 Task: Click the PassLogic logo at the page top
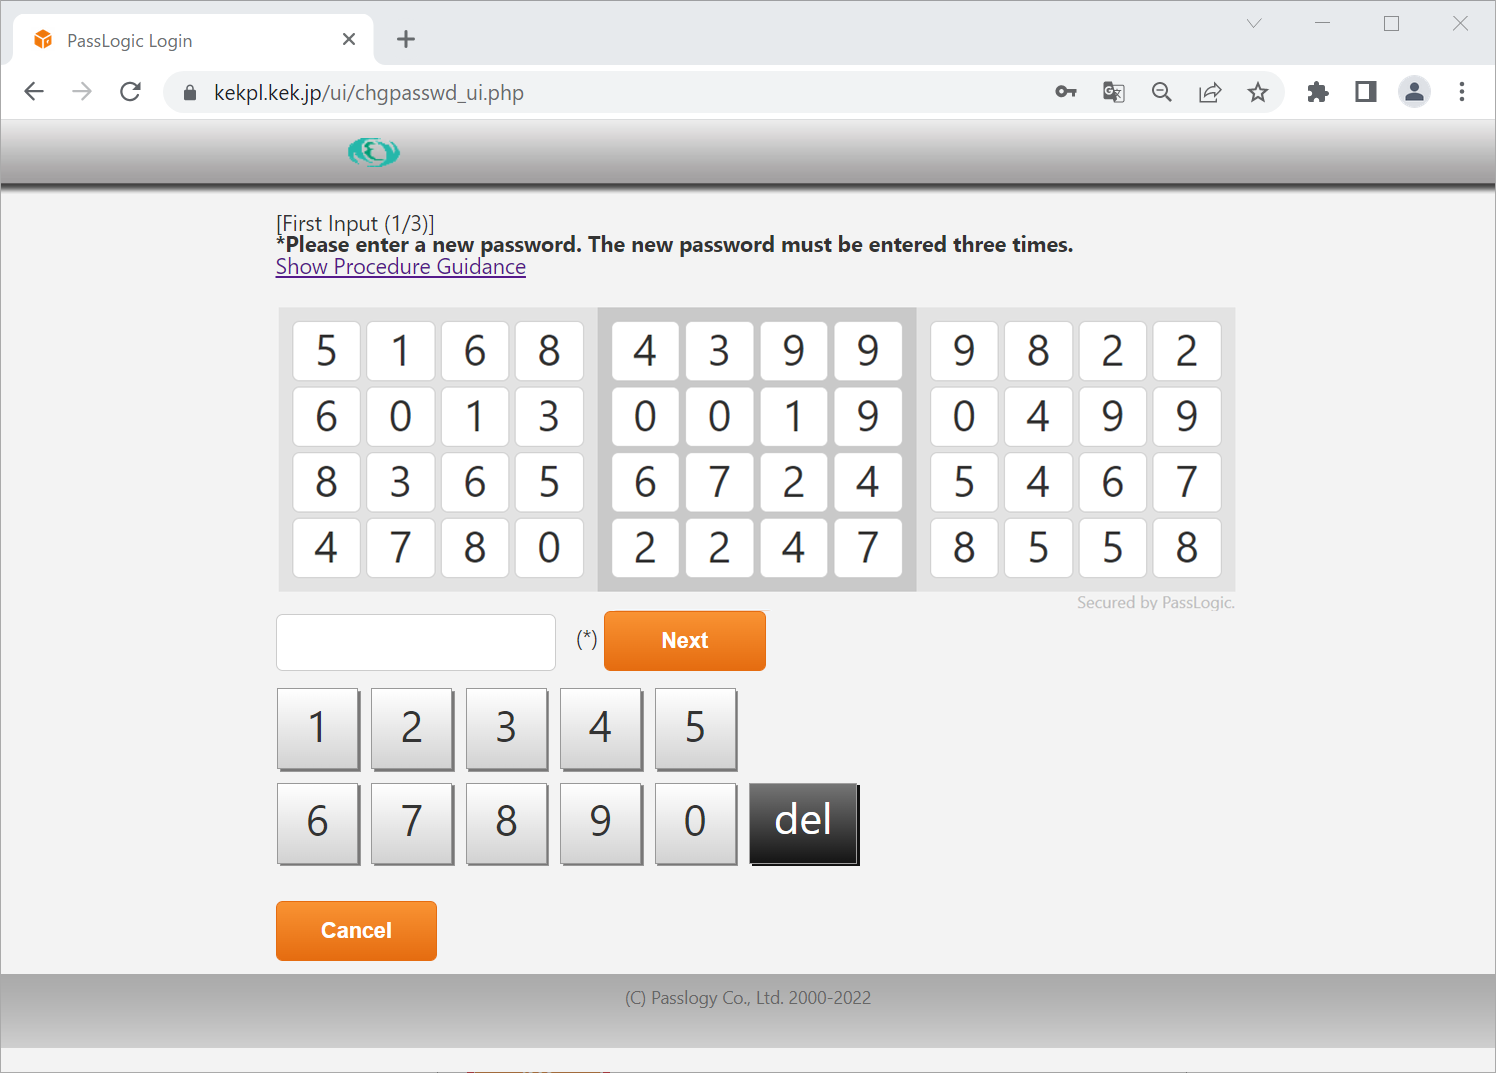[x=373, y=152]
